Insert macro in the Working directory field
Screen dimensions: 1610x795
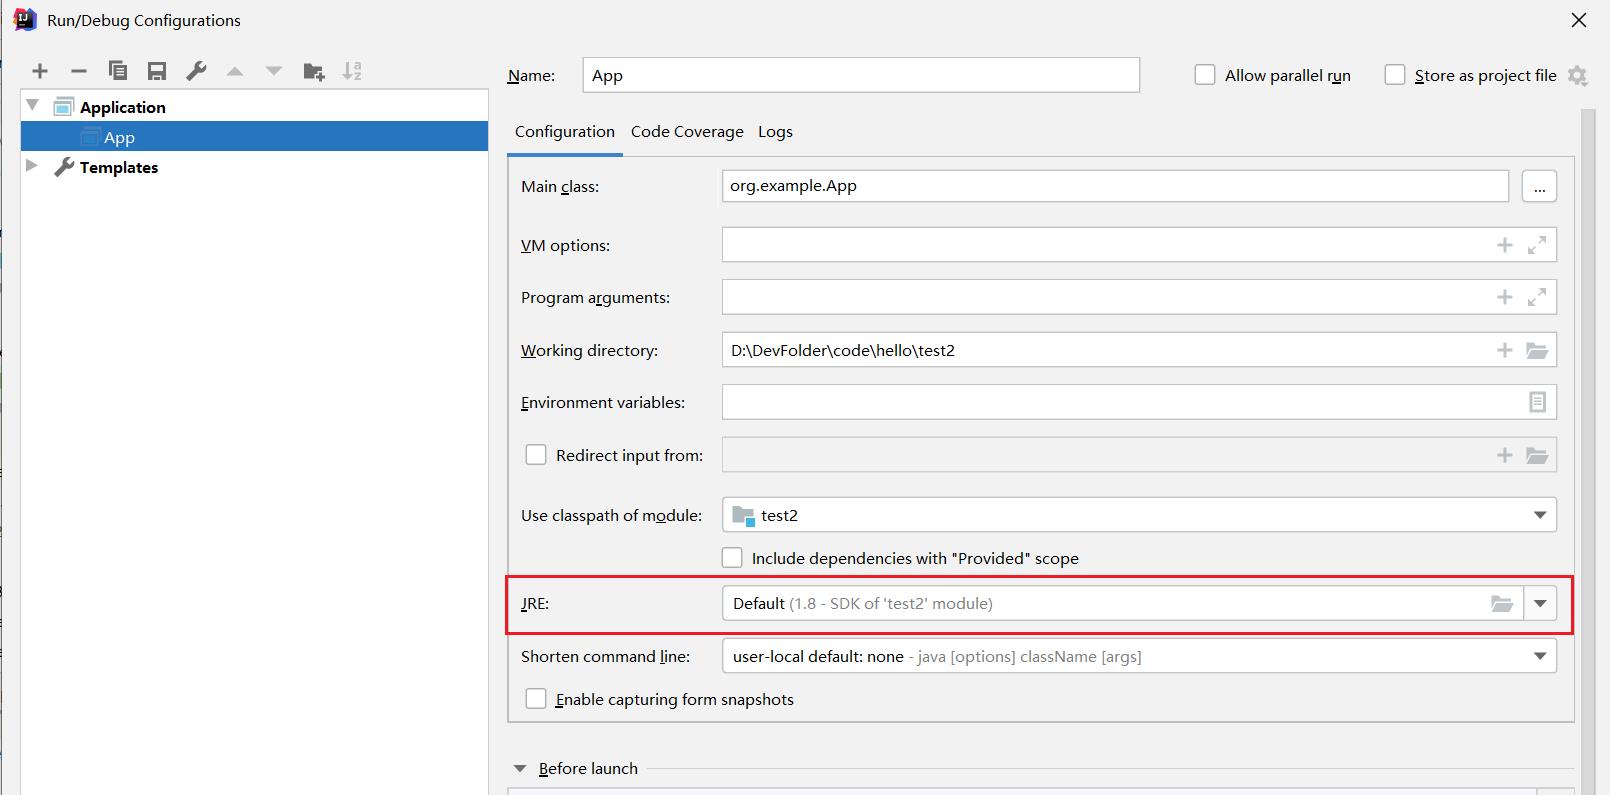click(x=1504, y=350)
